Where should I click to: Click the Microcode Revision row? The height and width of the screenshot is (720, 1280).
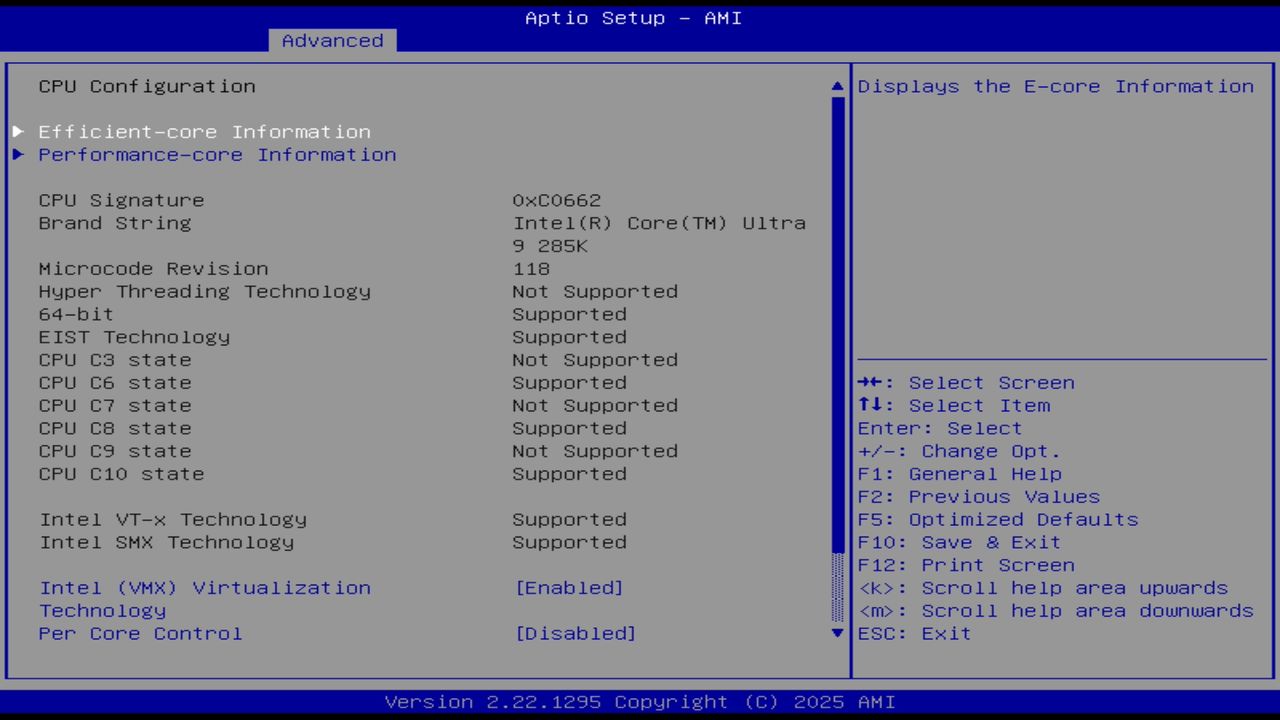(x=152, y=268)
